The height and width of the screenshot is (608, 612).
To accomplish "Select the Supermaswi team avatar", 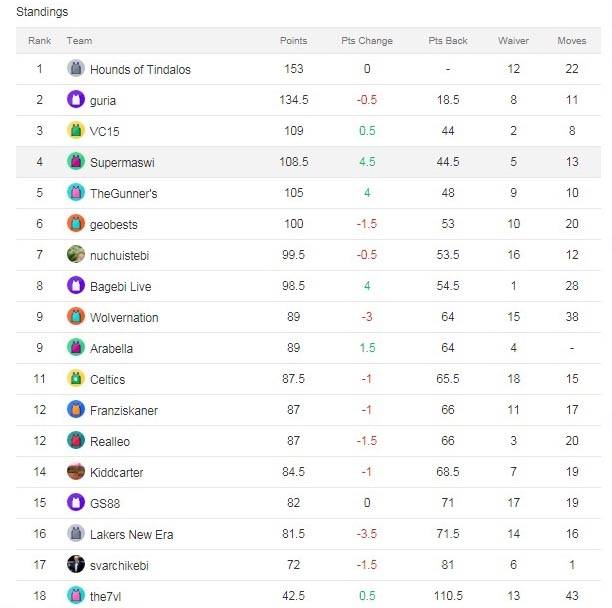I will coord(76,161).
